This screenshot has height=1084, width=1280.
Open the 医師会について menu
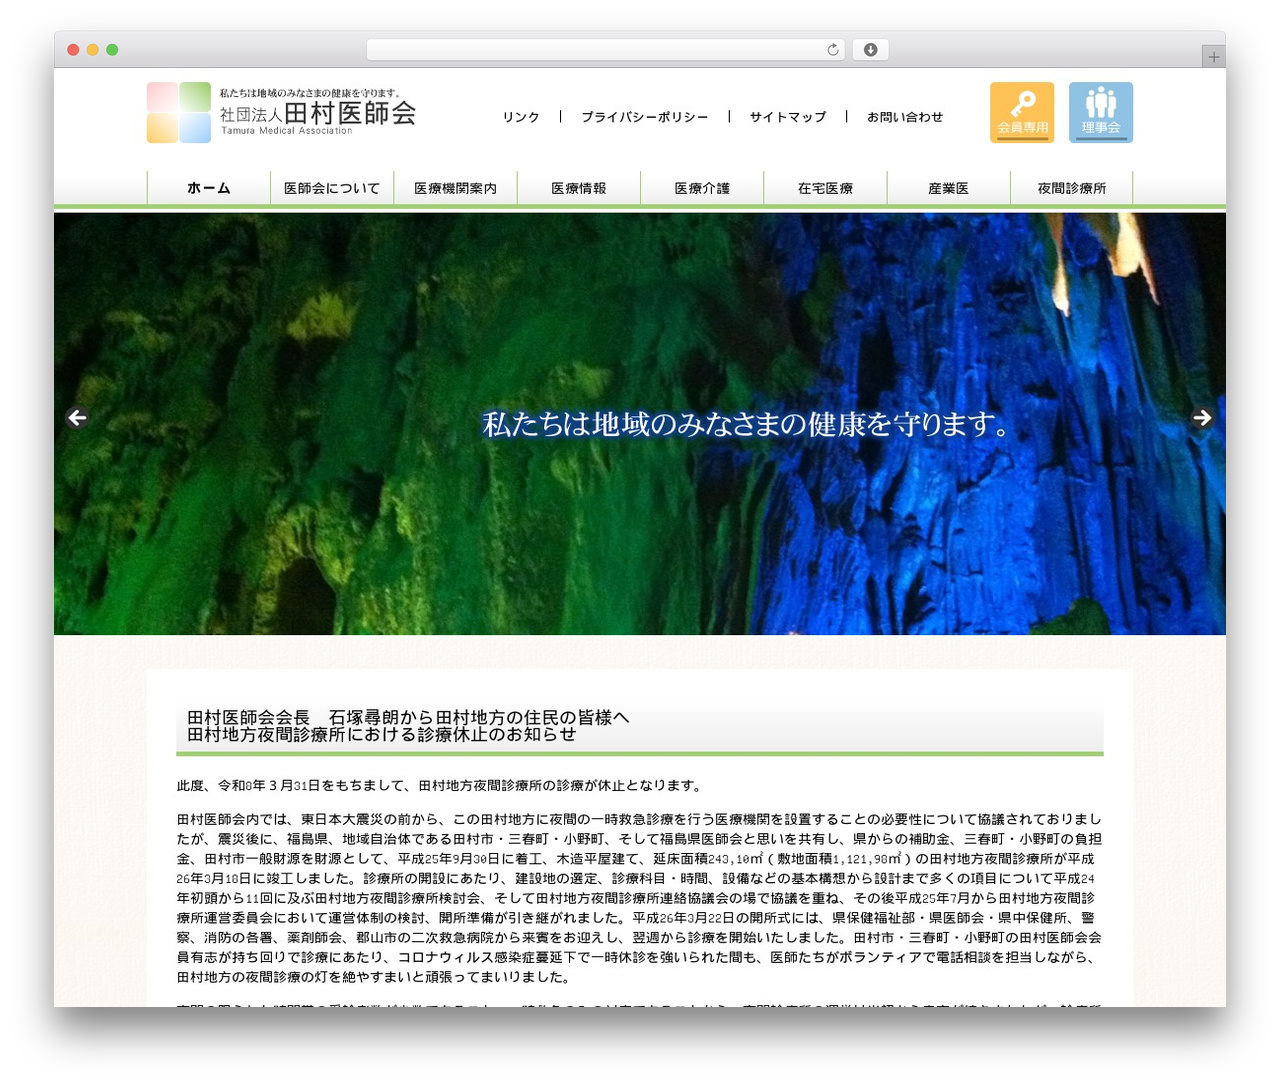tap(332, 188)
